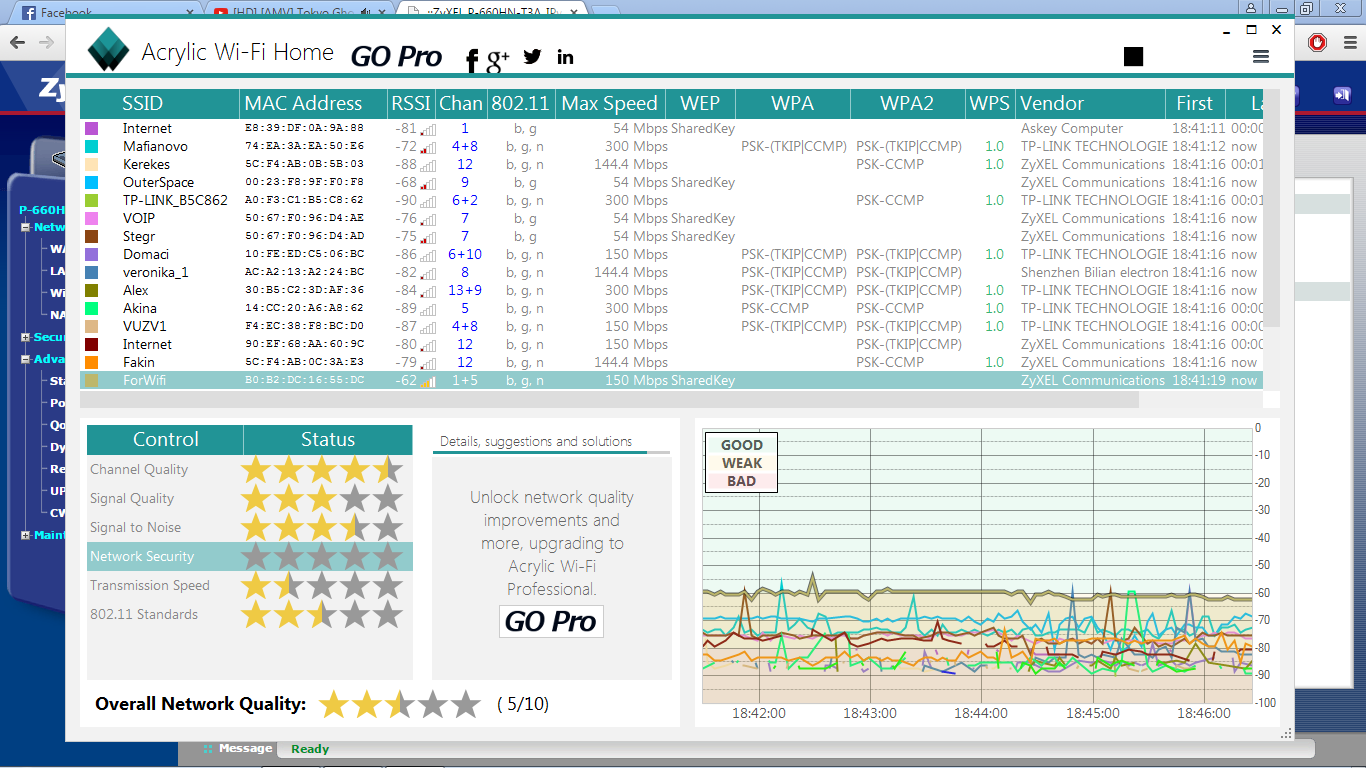Expand the Maintenance tree node in sidebar
The height and width of the screenshot is (768, 1366).
[25, 535]
